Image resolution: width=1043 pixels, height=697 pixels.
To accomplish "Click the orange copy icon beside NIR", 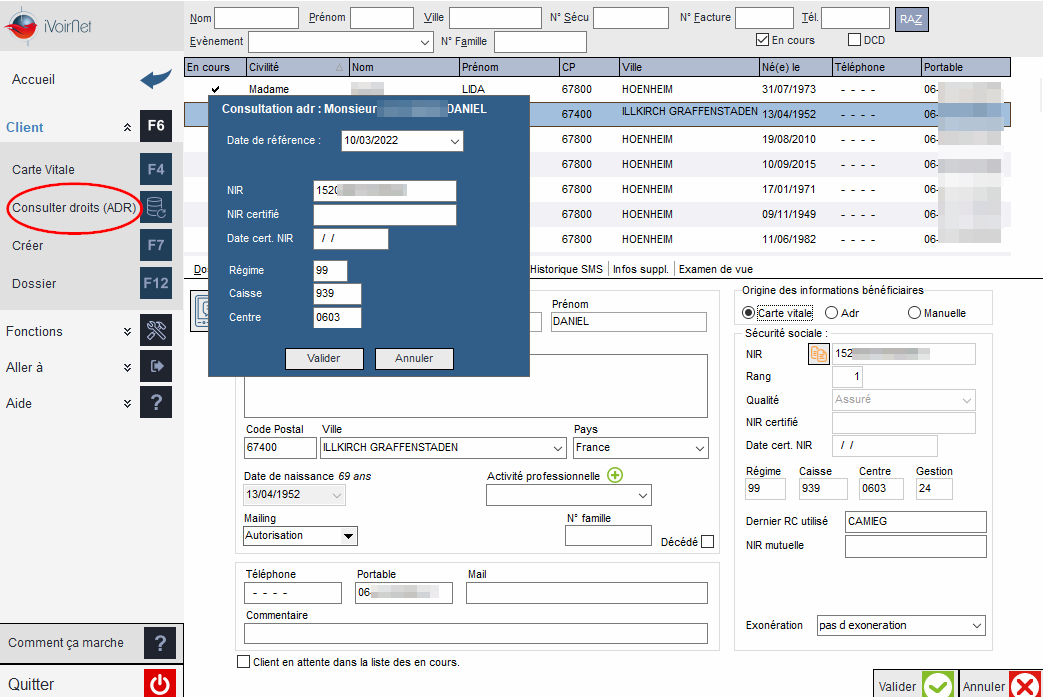I will pyautogui.click(x=819, y=354).
